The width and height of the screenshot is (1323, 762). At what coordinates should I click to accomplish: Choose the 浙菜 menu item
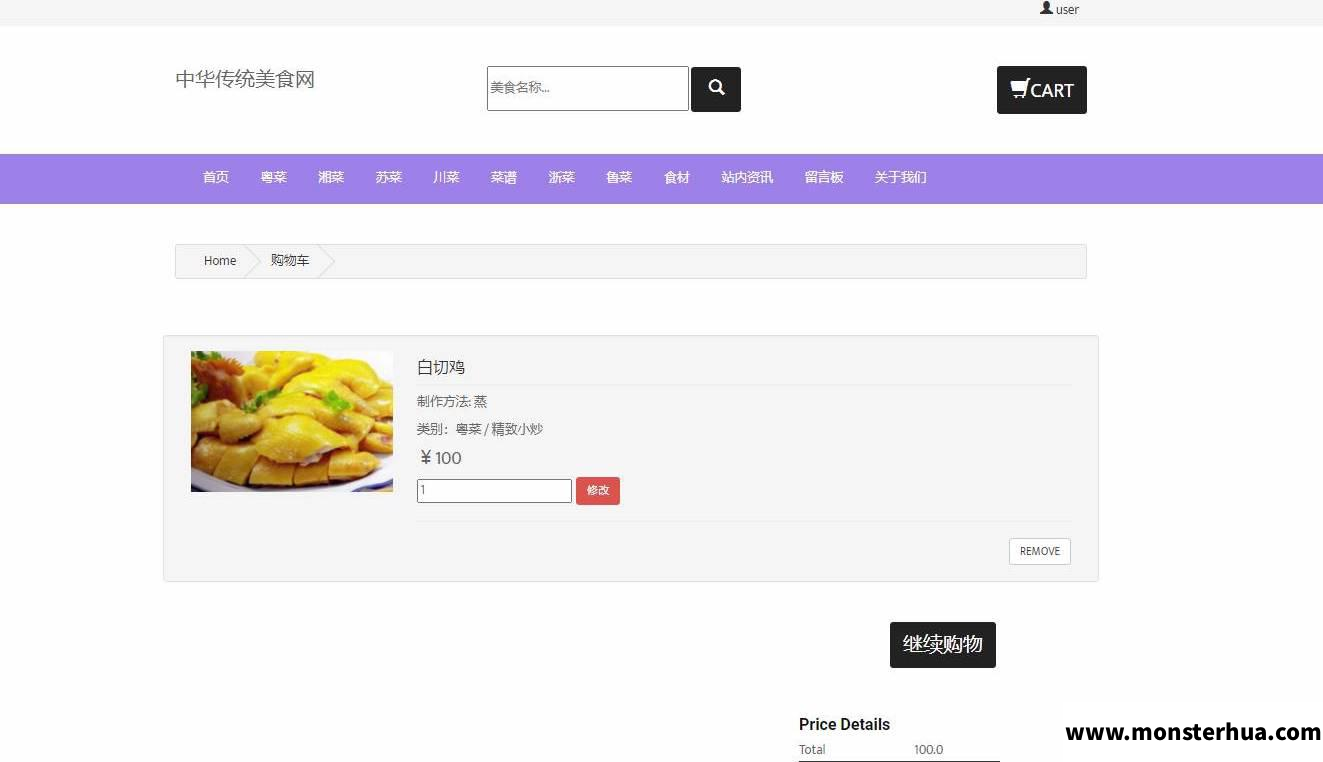562,177
